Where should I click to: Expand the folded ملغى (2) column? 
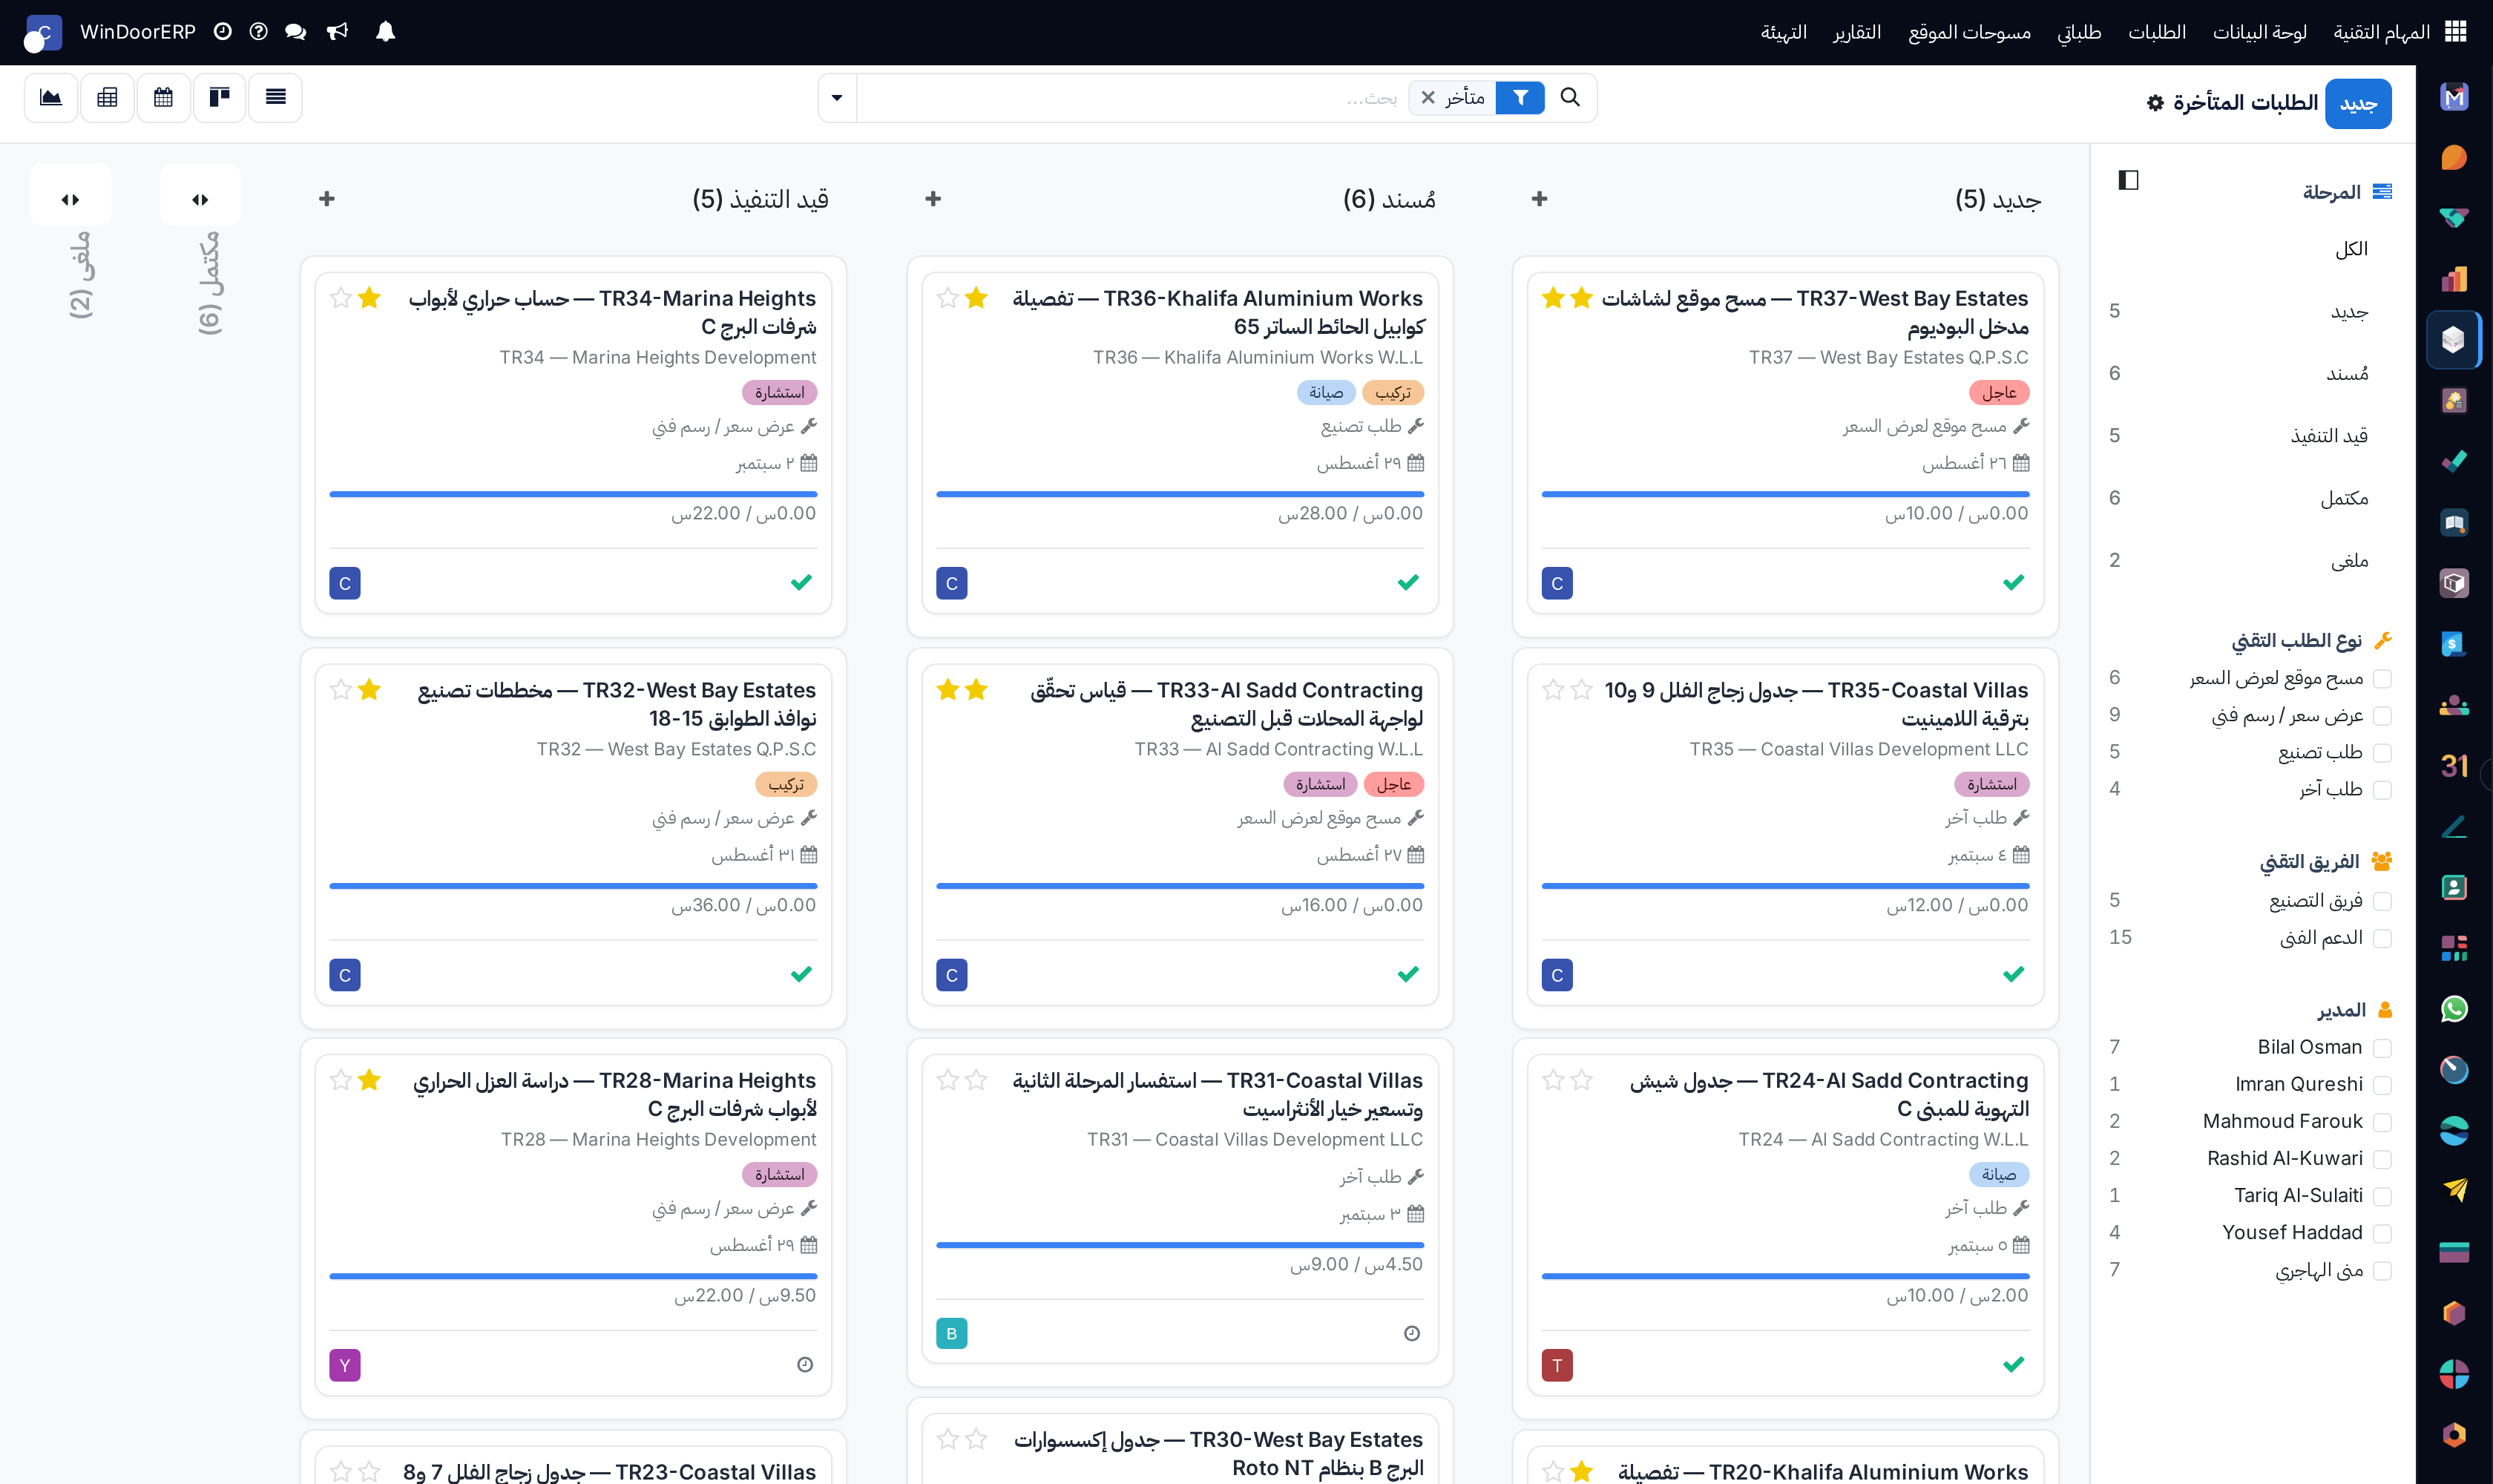70,199
